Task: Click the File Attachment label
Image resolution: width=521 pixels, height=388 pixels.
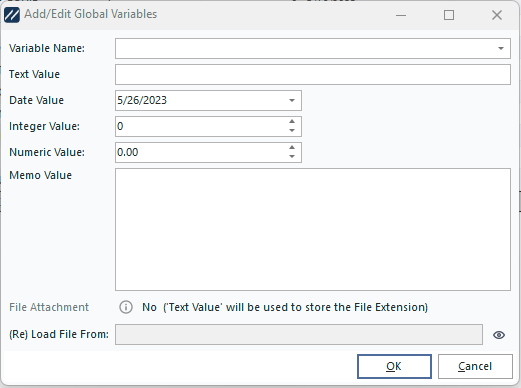Action: pyautogui.click(x=49, y=307)
